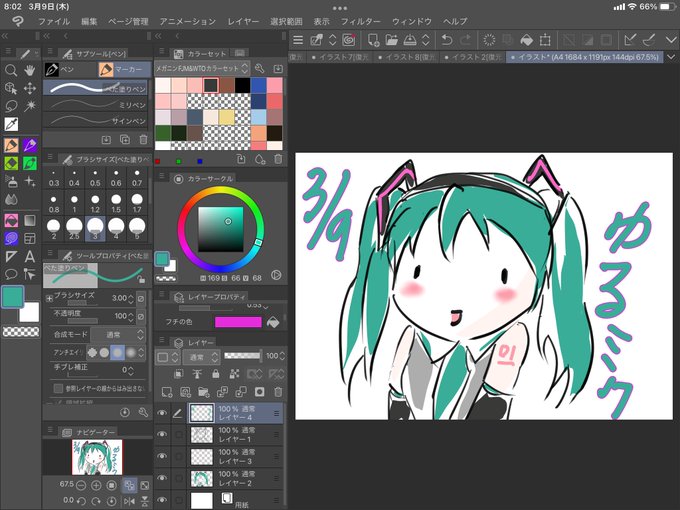Select the Gradient tool
This screenshot has height=510, width=680.
[29, 220]
